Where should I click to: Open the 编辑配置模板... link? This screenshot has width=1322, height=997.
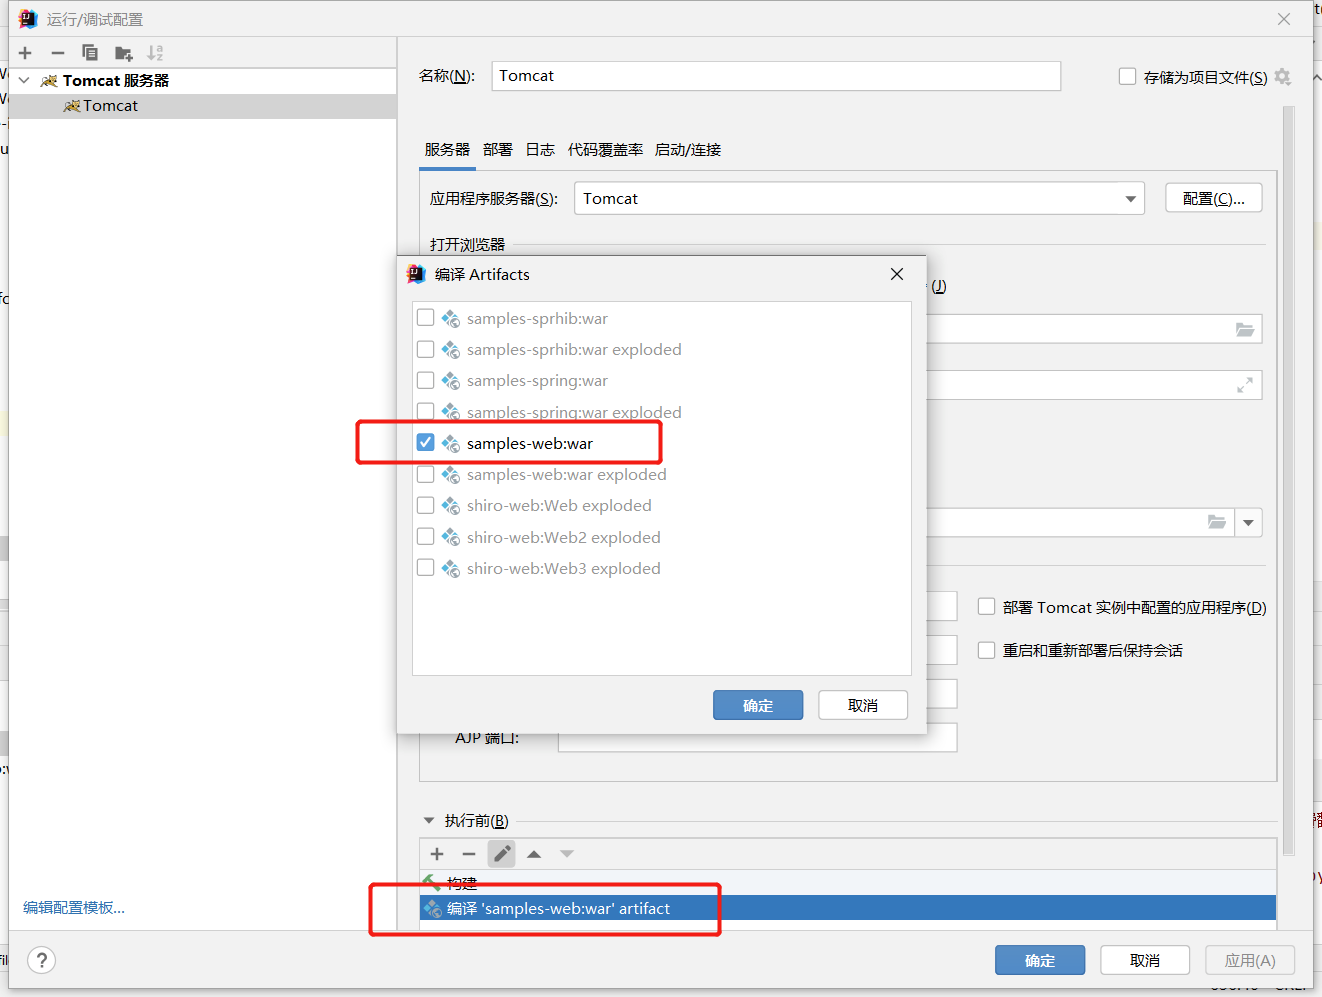[74, 907]
